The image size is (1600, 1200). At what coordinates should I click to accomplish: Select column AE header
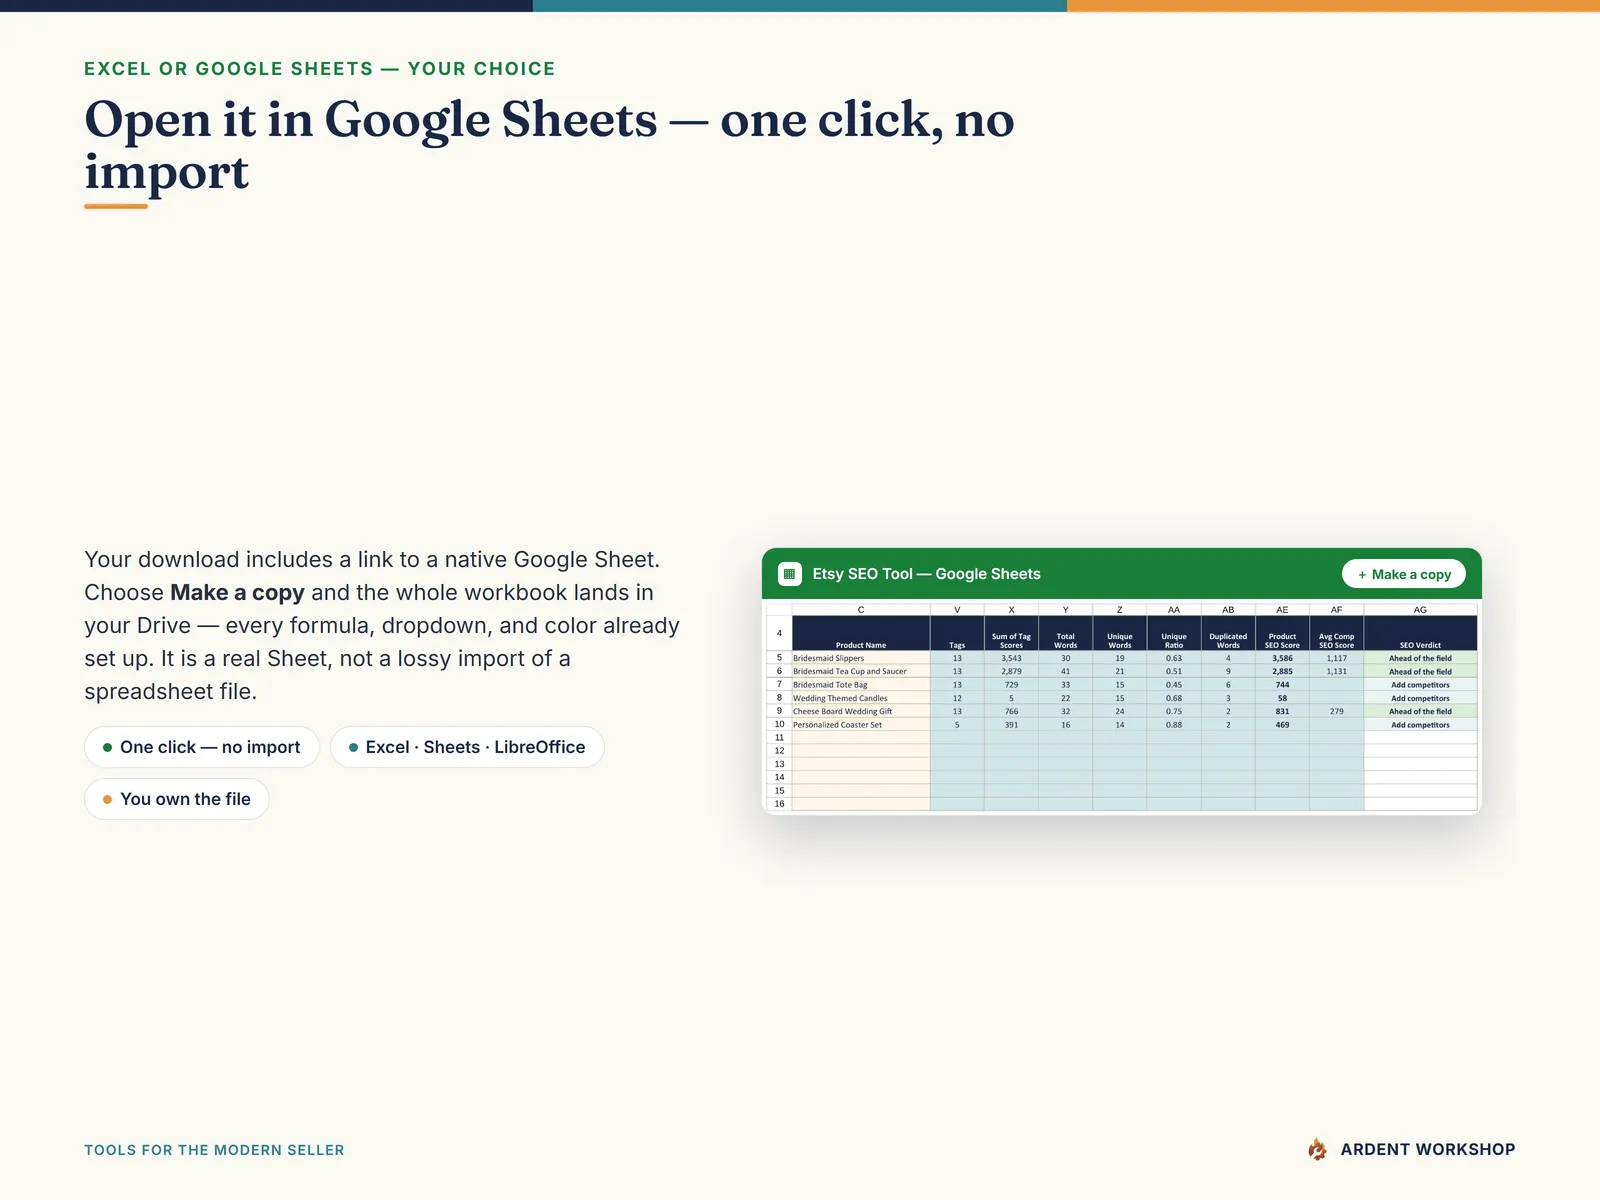(x=1282, y=609)
